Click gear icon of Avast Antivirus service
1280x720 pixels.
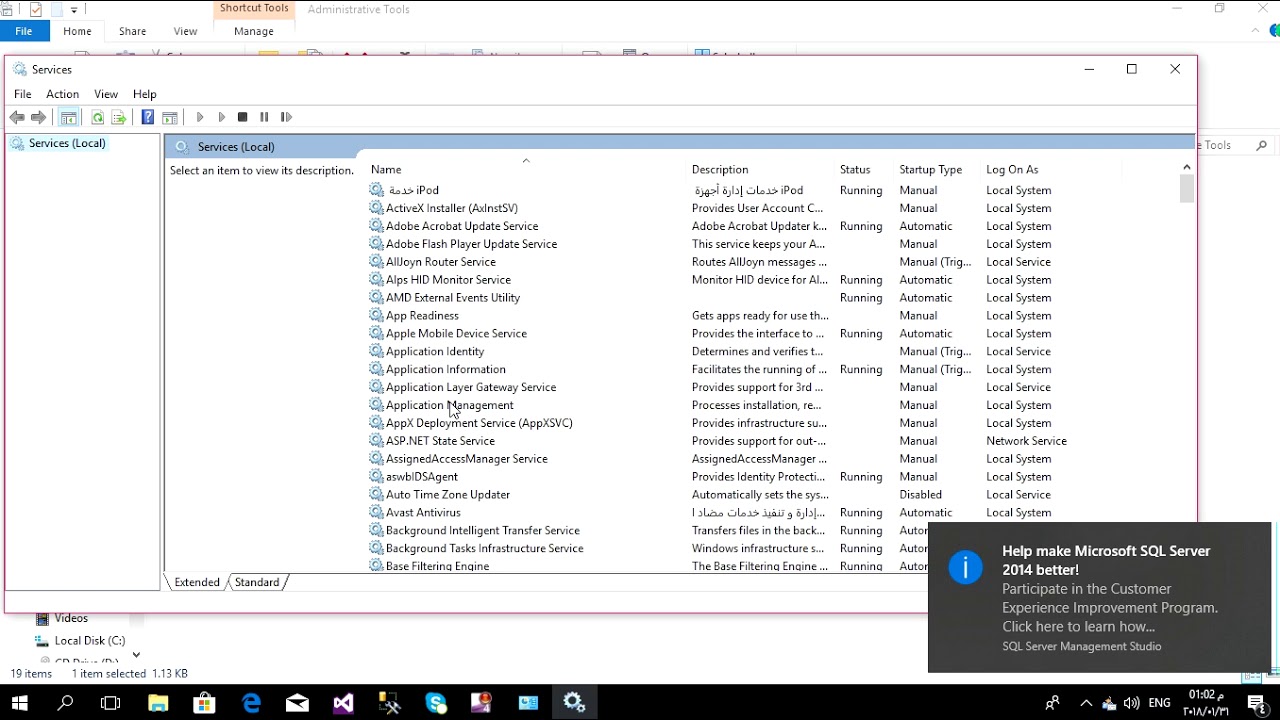[x=376, y=513]
